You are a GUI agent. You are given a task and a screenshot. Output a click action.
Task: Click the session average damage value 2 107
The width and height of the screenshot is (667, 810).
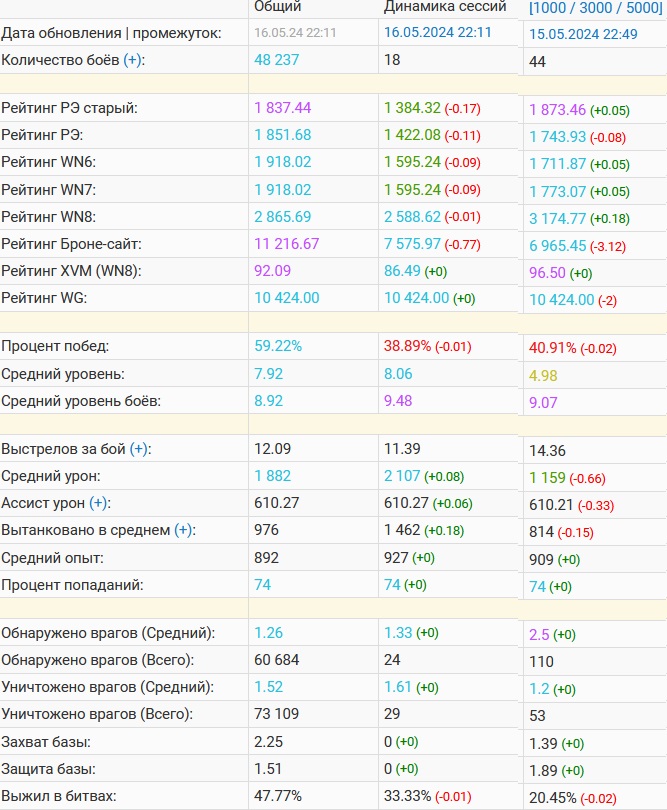[402, 476]
